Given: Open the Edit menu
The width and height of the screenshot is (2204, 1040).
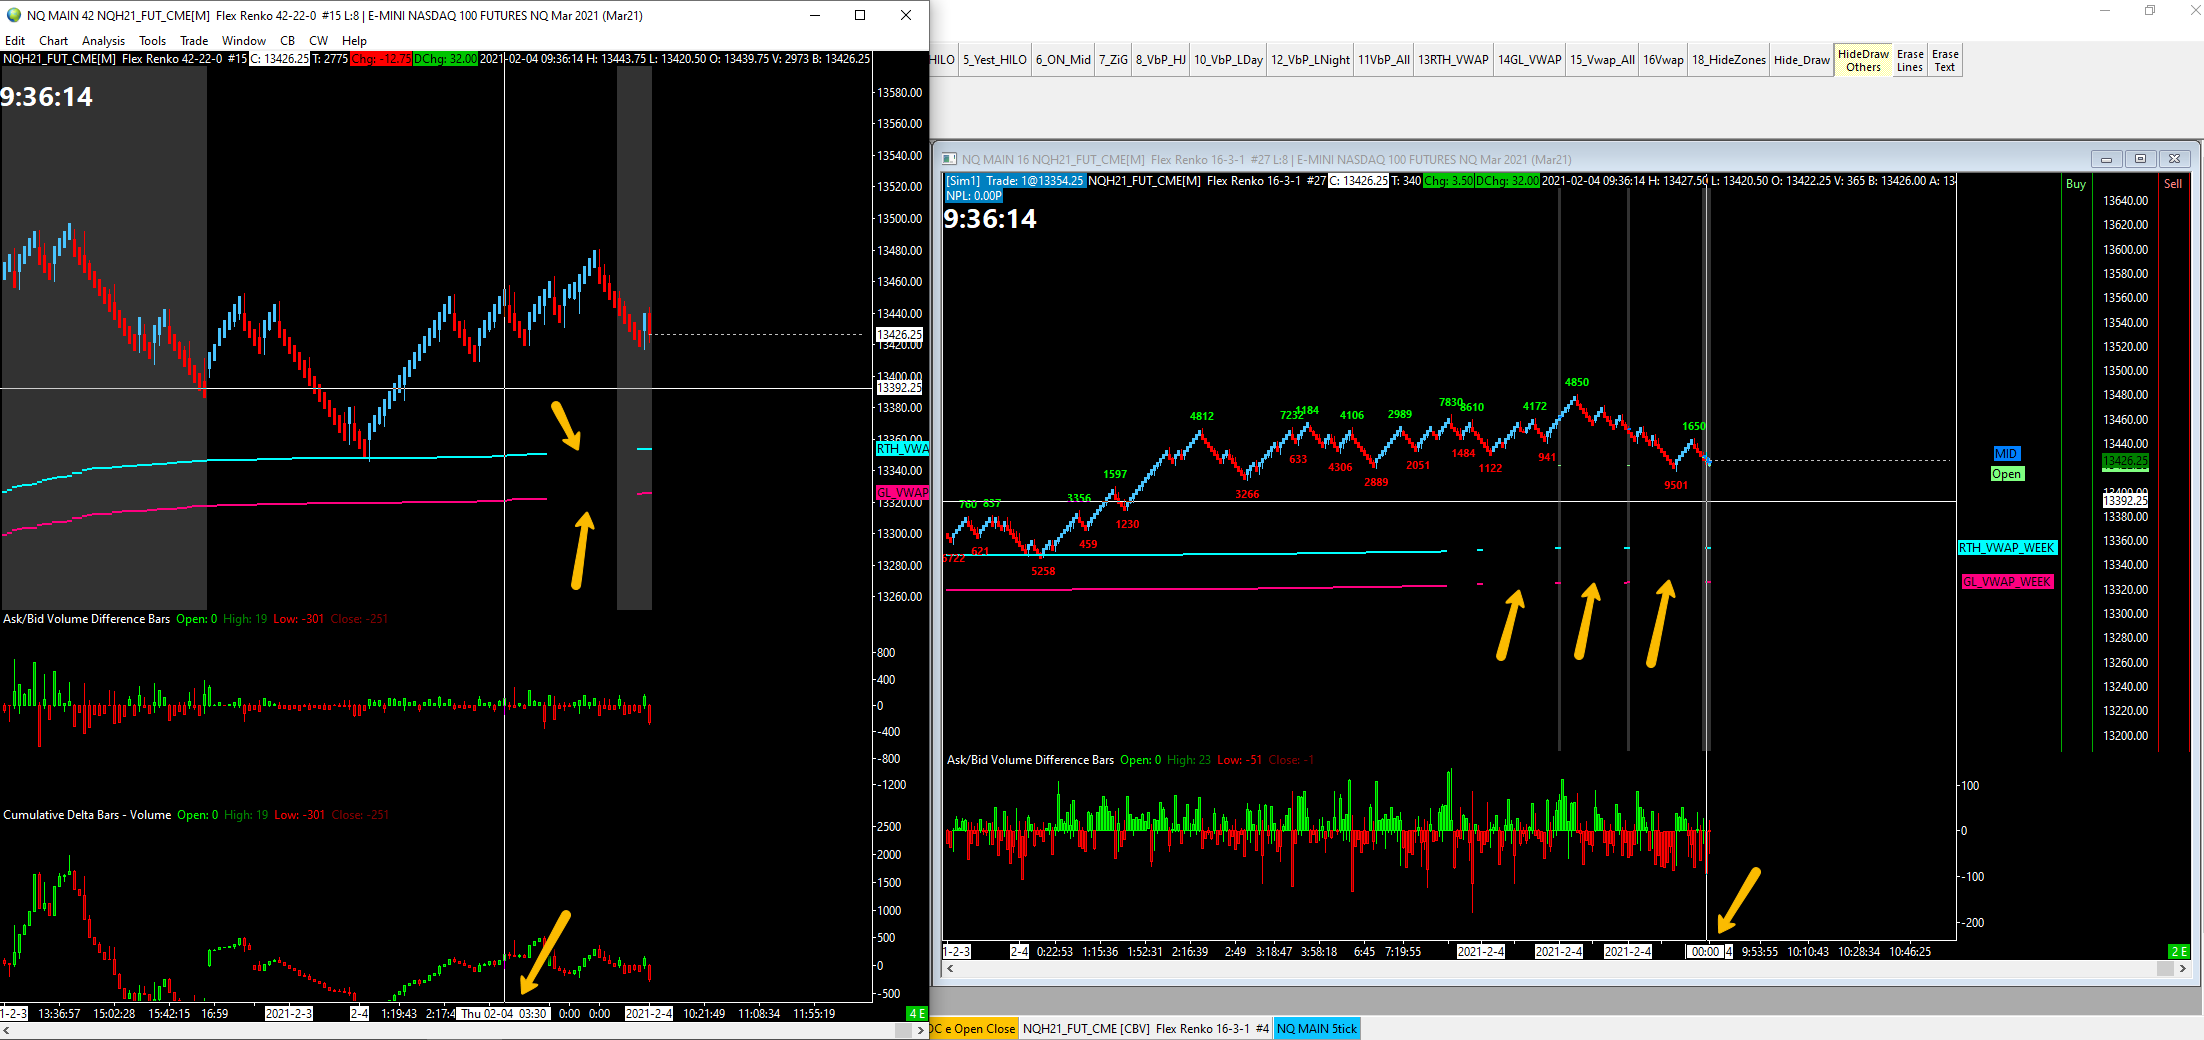Looking at the screenshot, I should point(15,41).
